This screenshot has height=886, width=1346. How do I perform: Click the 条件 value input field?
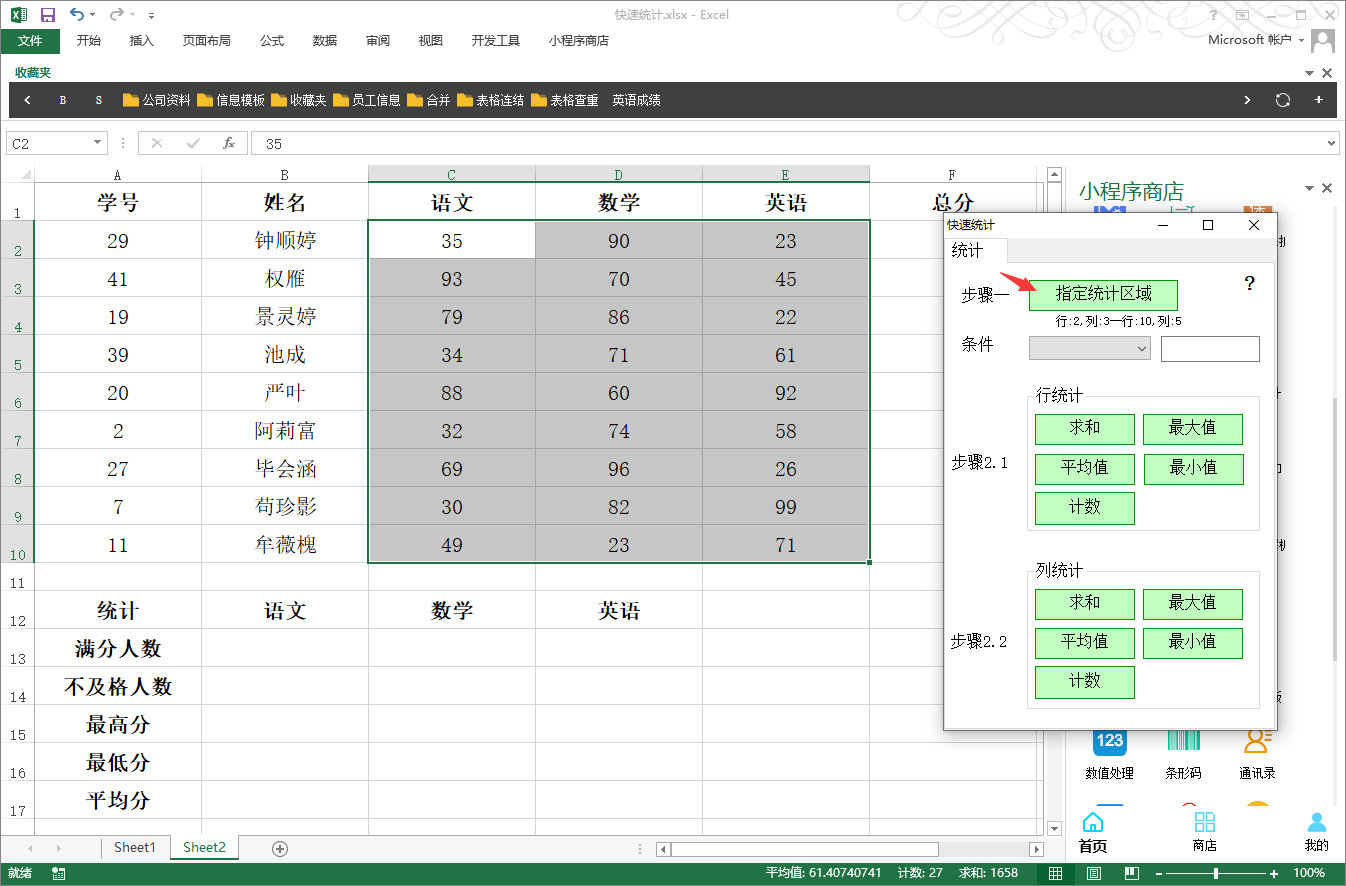(1210, 349)
